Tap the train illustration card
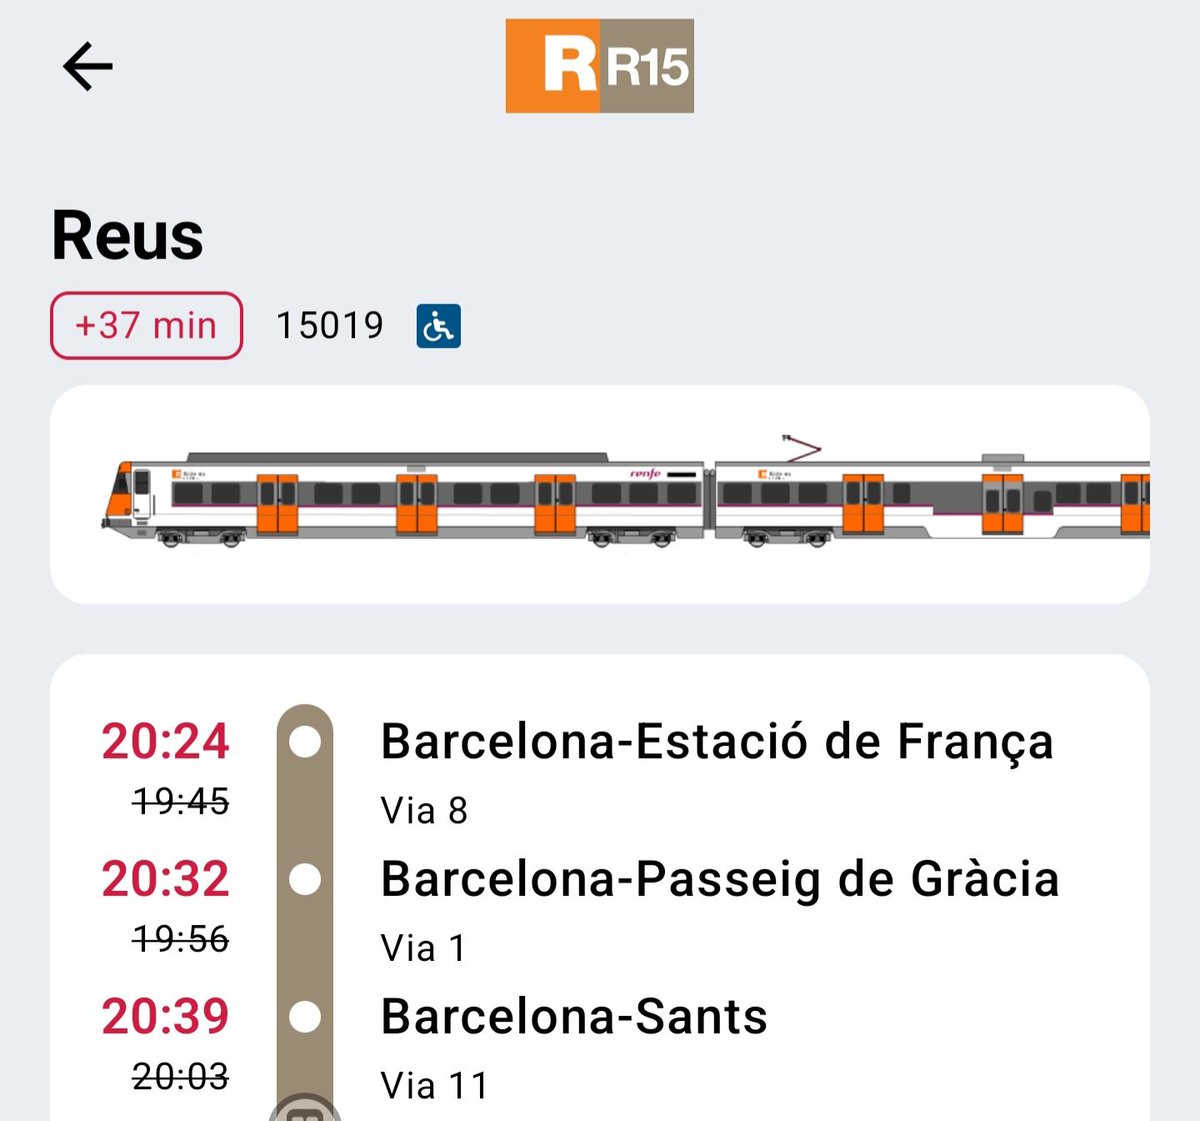Screen dimensions: 1200x1121 600,494
